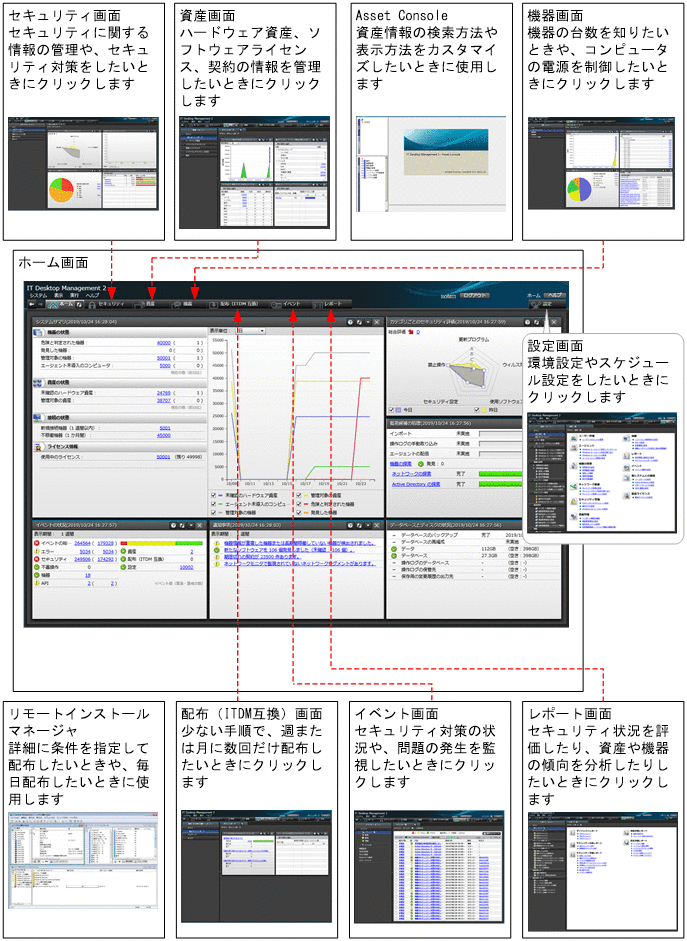
Task: Open the 表示単位 dropdown
Action: (x=250, y=331)
